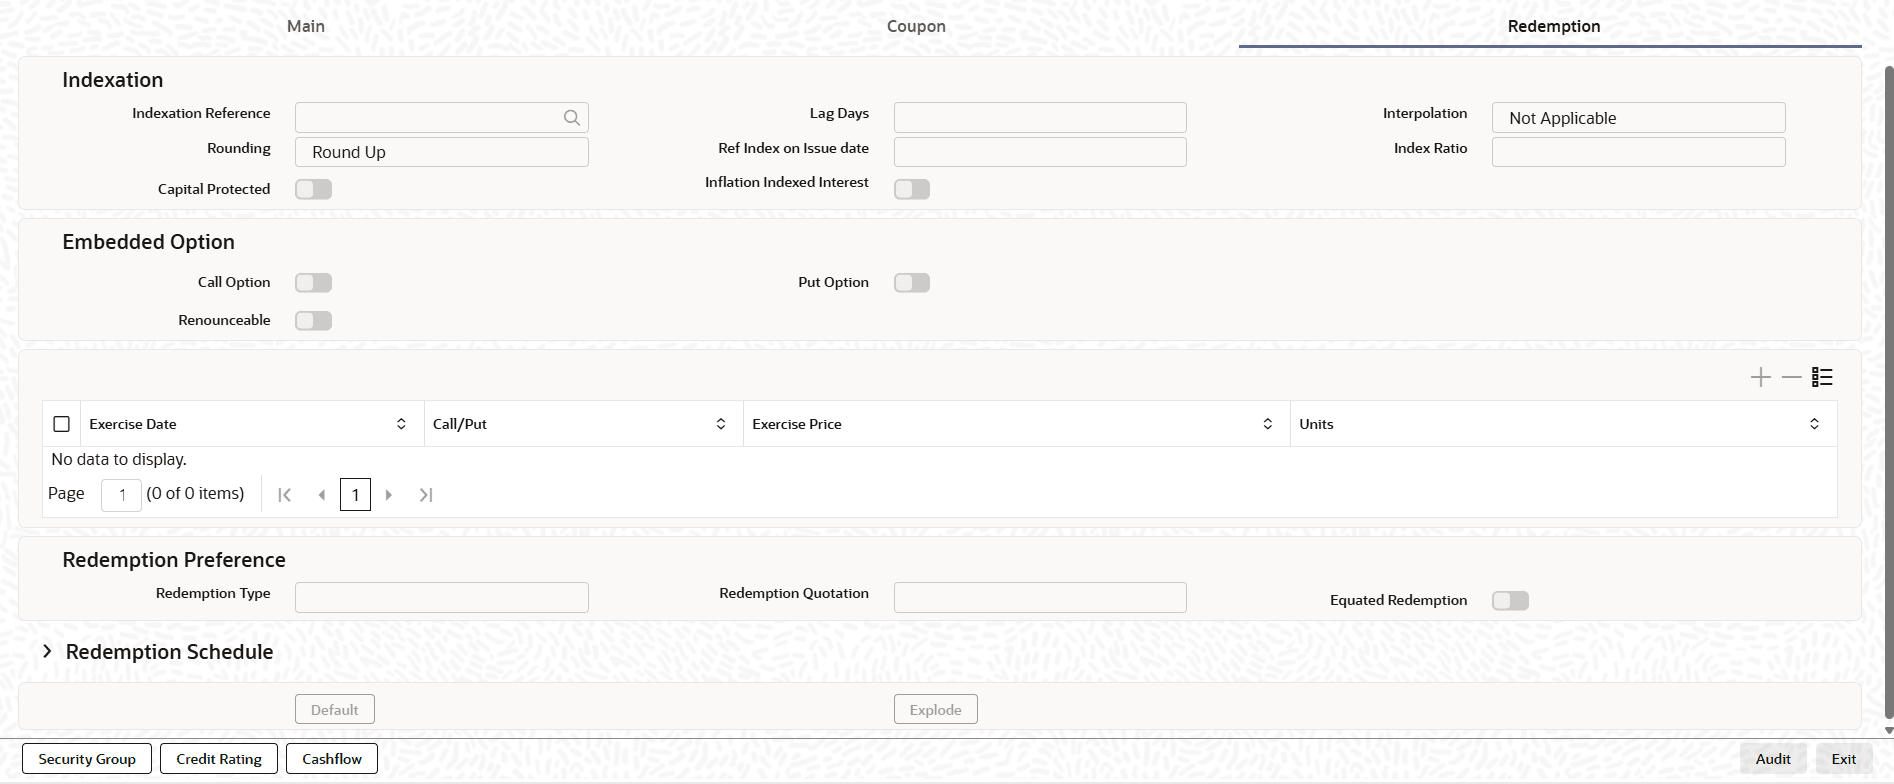Image resolution: width=1894 pixels, height=784 pixels.
Task: Click the '(0 of 0 items)' text
Action: click(x=195, y=494)
